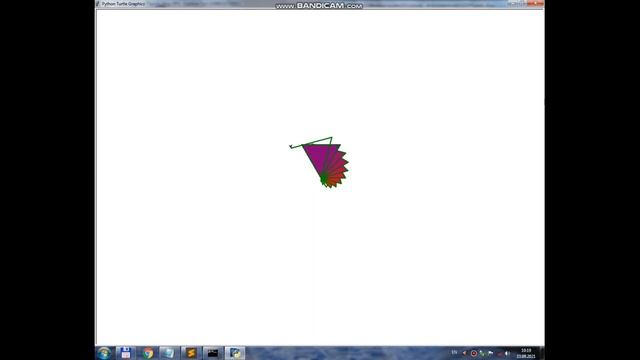Close the Python Turtle Graphics window
This screenshot has height=360, width=640.
pos(535,3)
